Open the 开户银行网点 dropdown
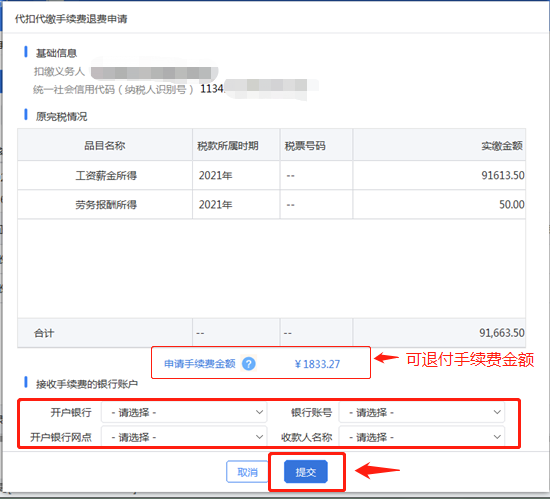 [x=184, y=437]
